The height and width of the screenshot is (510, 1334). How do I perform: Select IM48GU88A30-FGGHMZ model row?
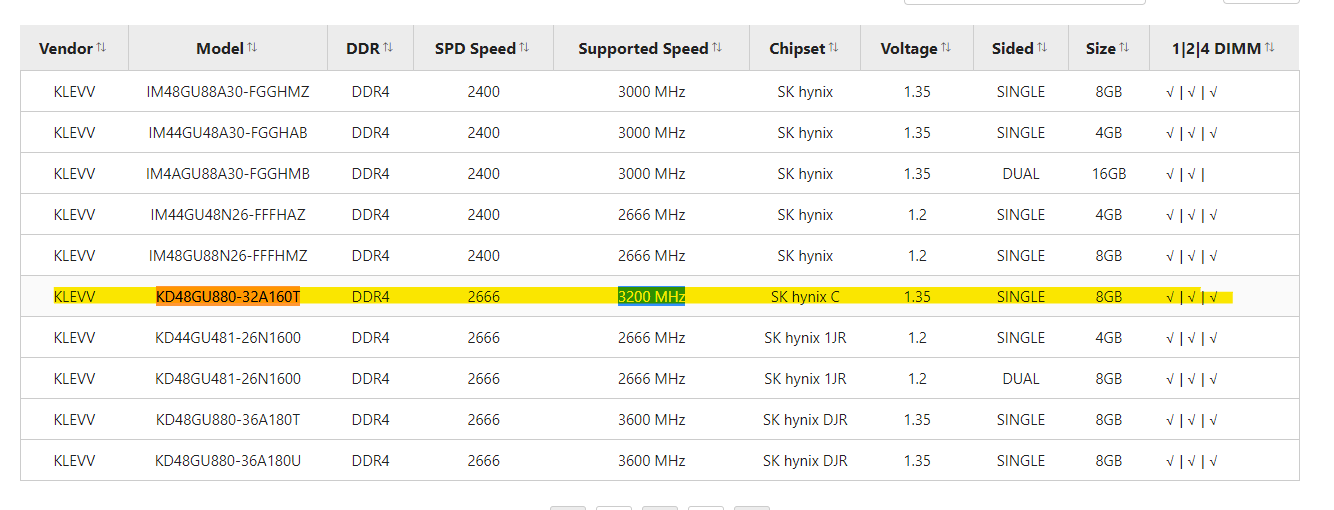(660, 92)
